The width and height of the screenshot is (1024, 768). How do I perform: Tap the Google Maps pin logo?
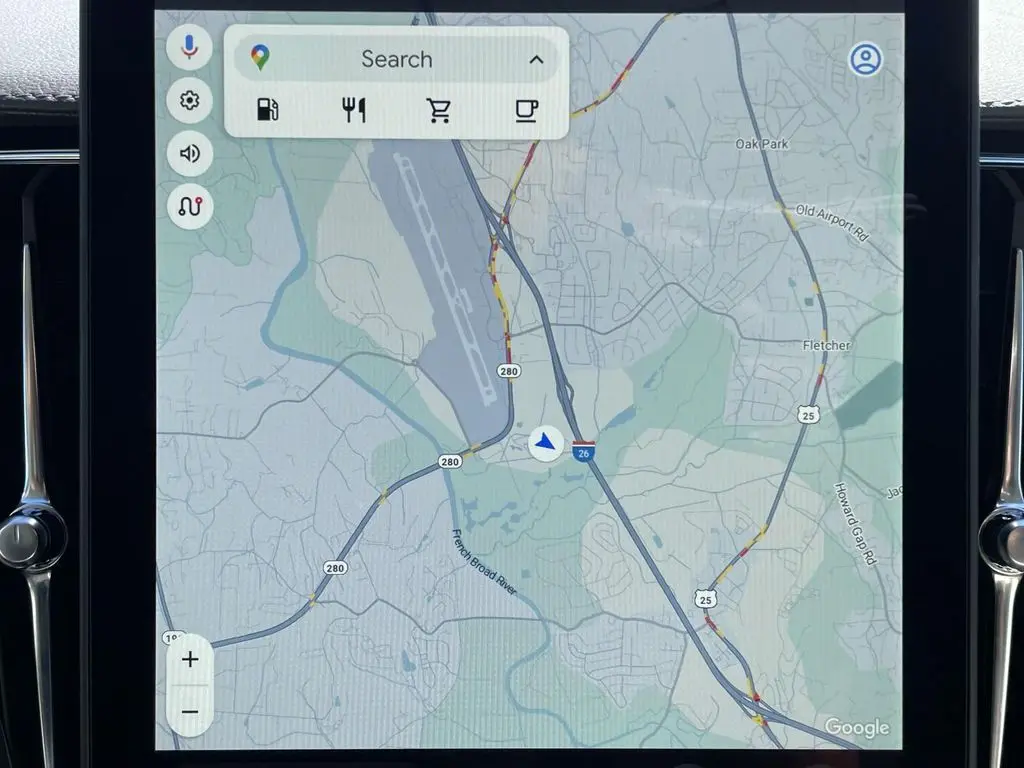[x=260, y=59]
